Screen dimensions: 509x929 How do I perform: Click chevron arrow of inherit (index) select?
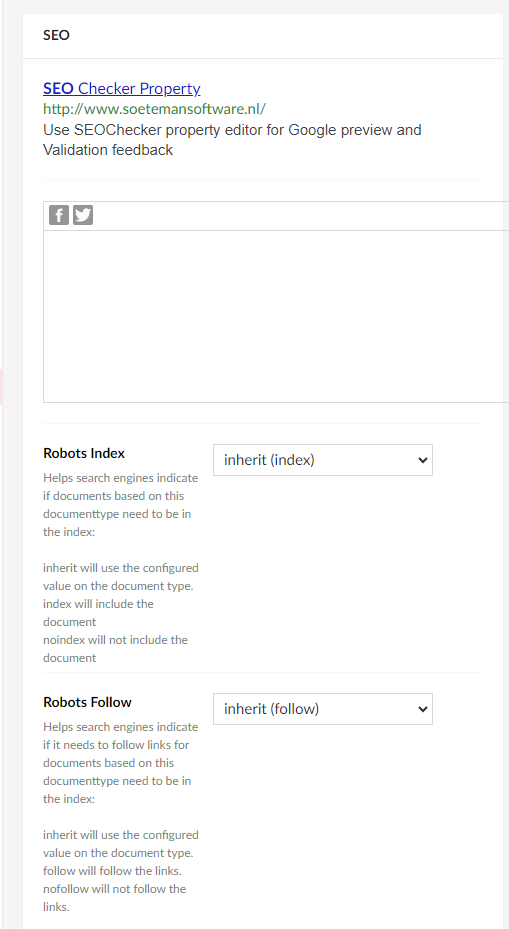pyautogui.click(x=422, y=460)
